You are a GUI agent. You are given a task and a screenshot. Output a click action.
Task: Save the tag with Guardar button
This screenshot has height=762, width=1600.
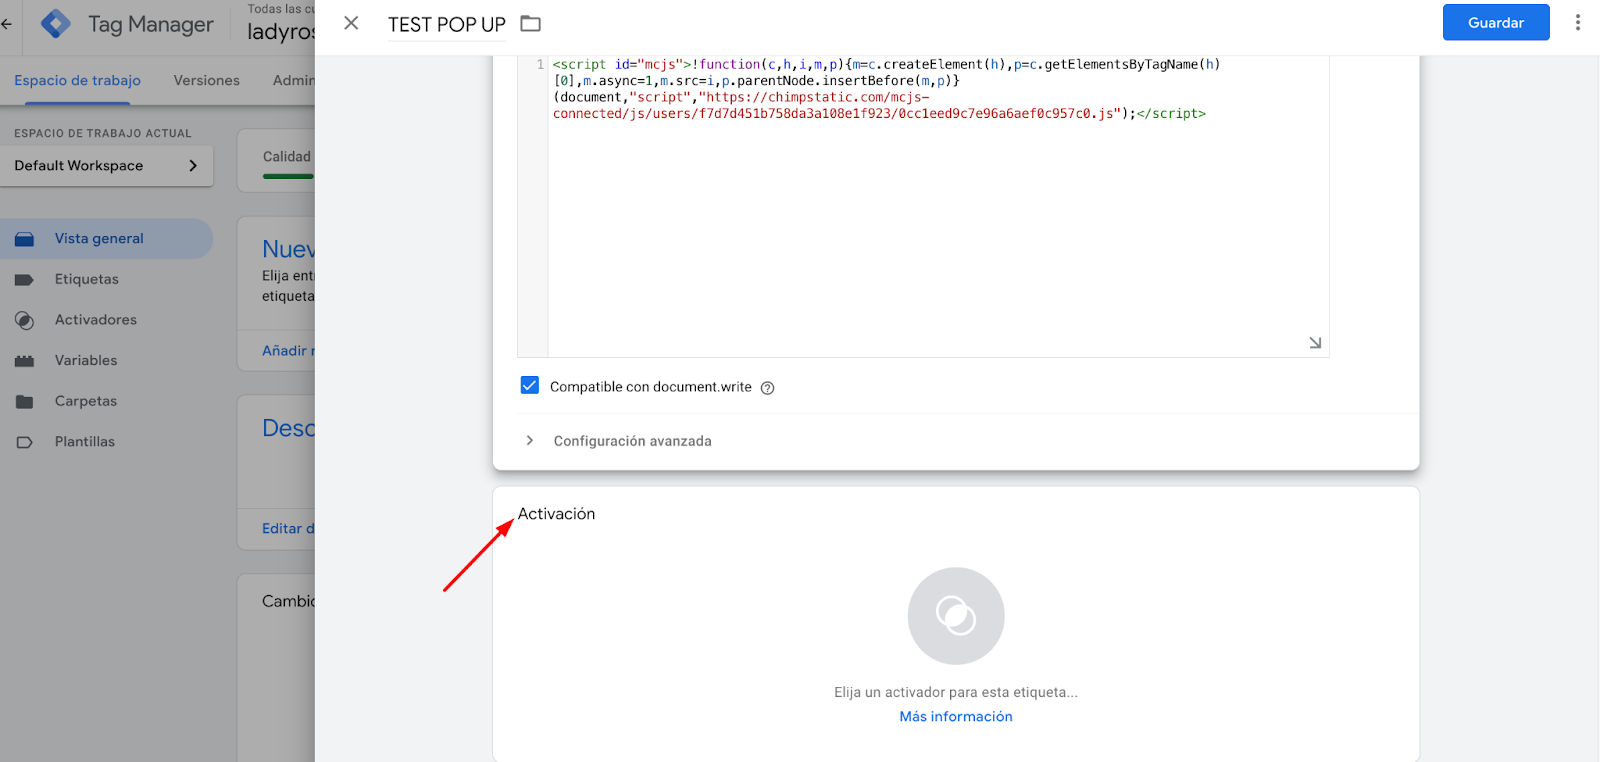point(1496,22)
